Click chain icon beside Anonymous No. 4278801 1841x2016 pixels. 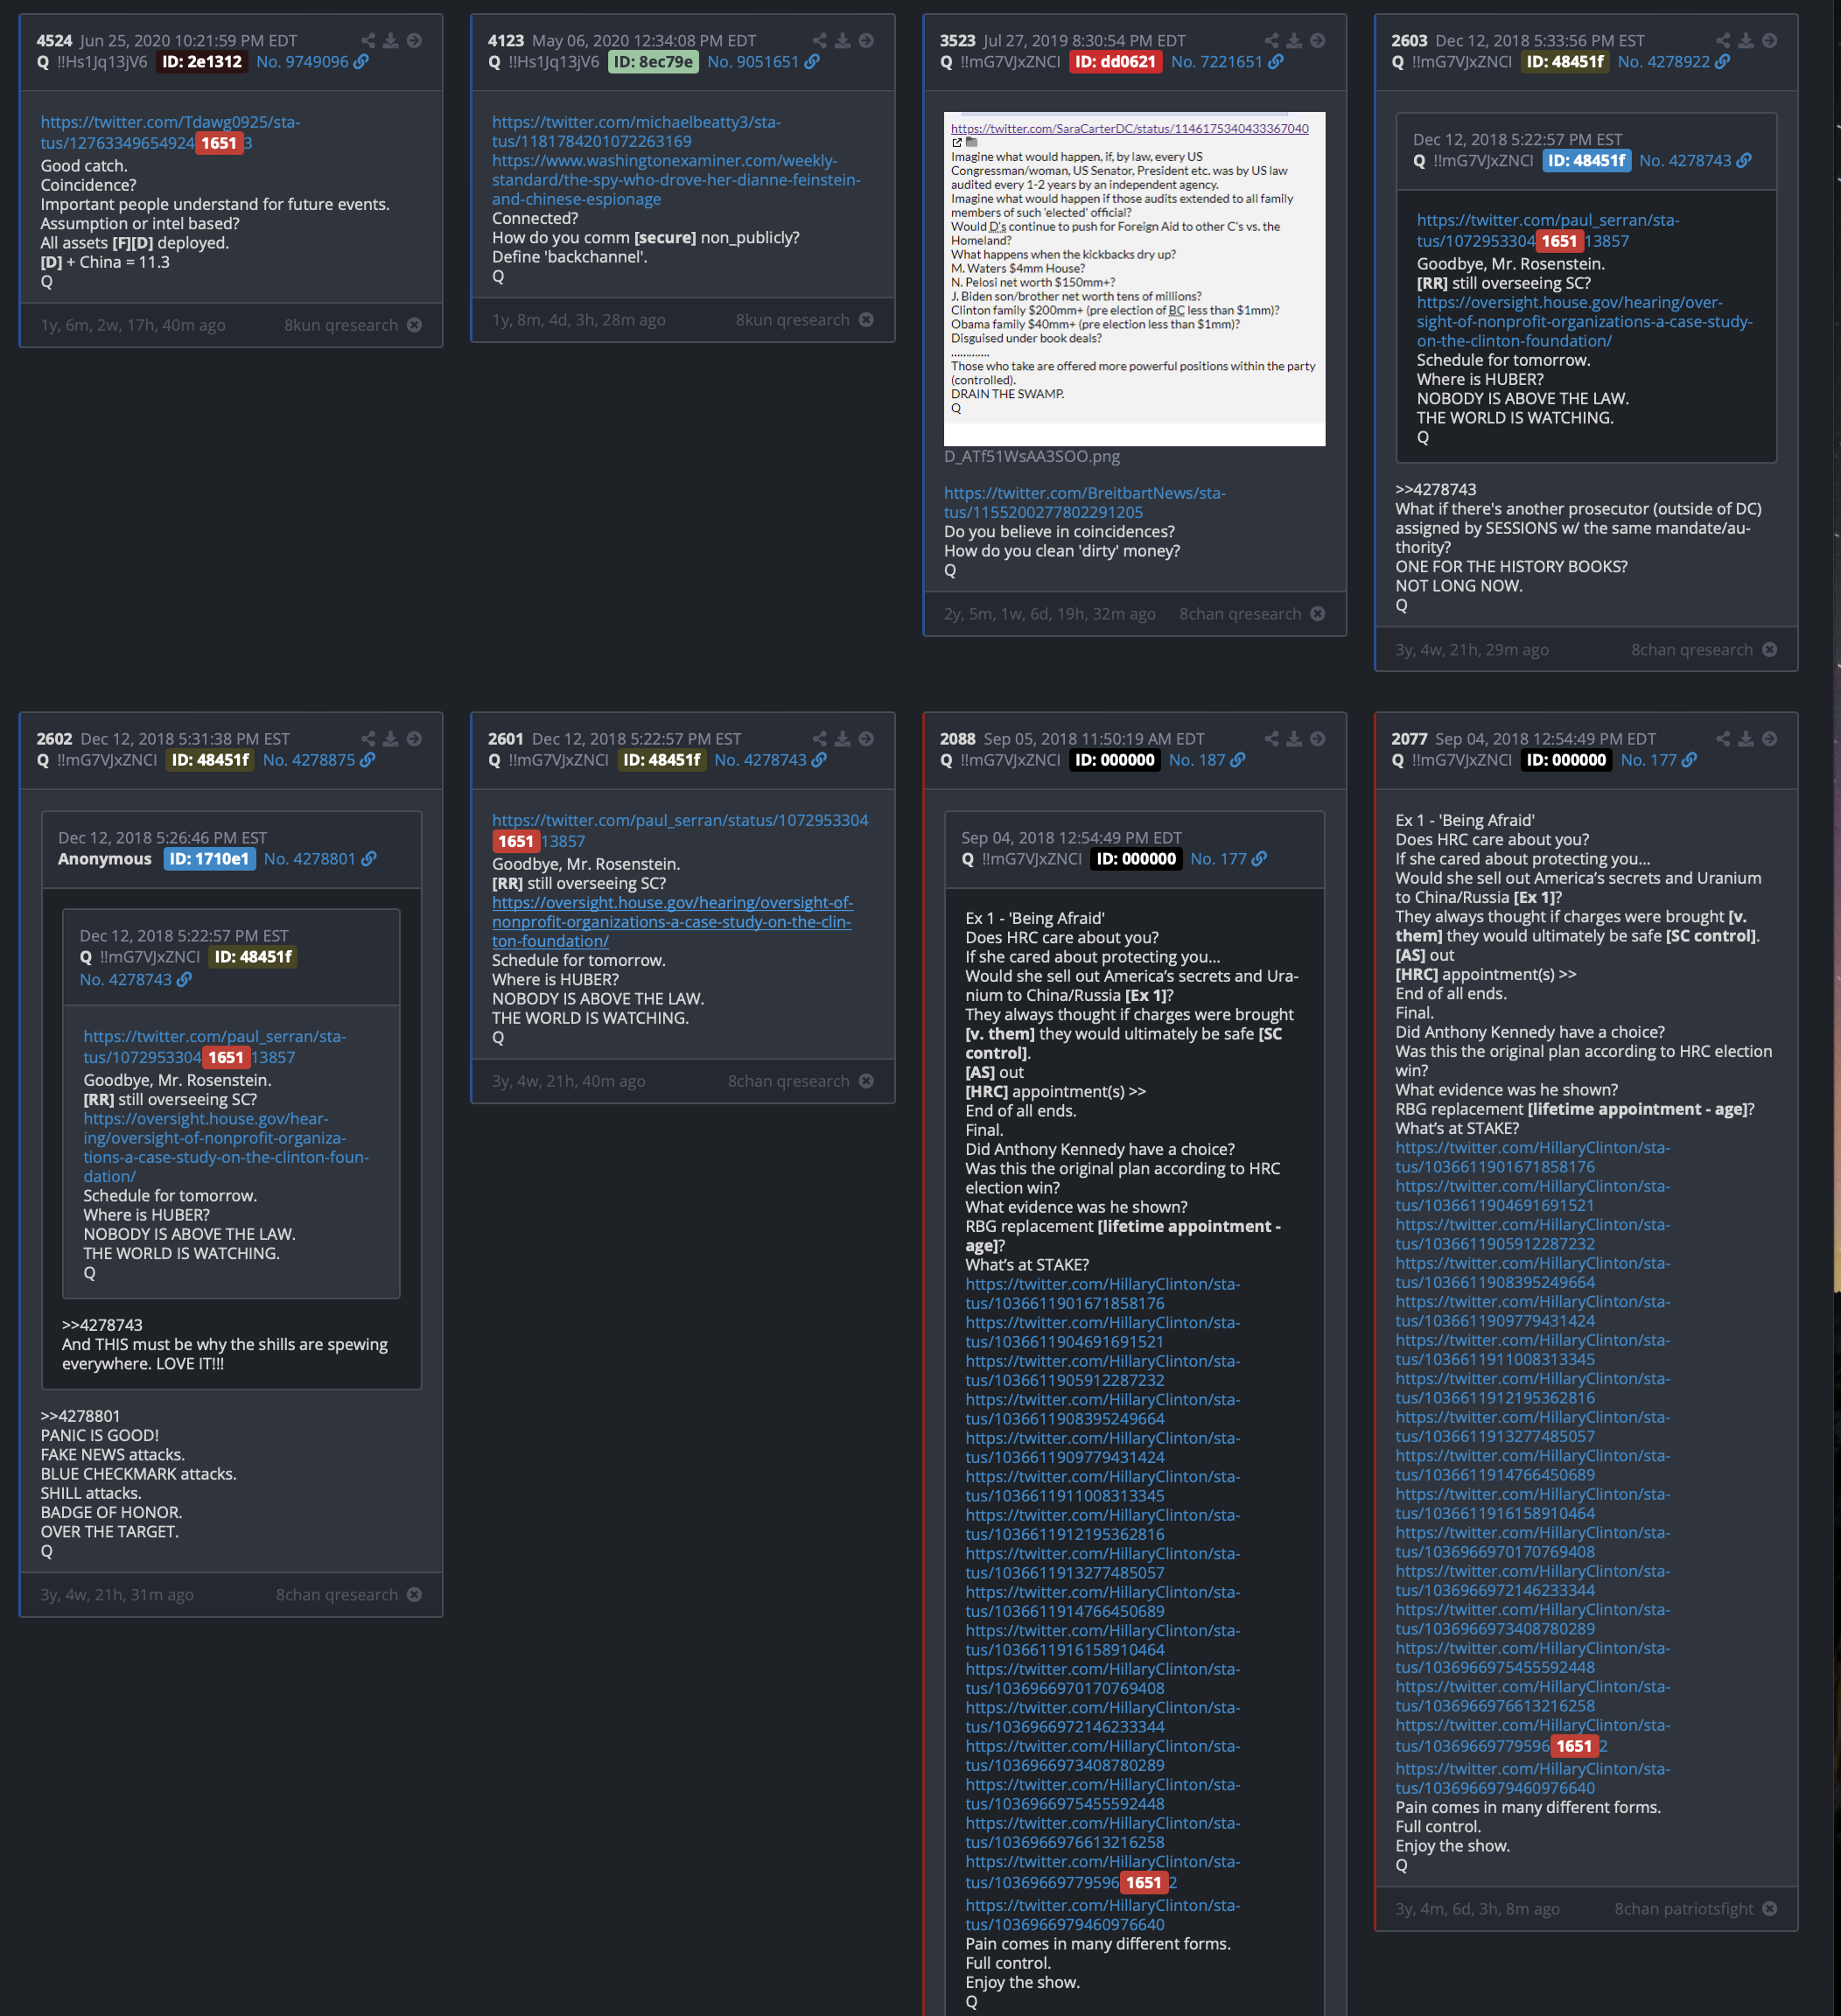point(369,859)
